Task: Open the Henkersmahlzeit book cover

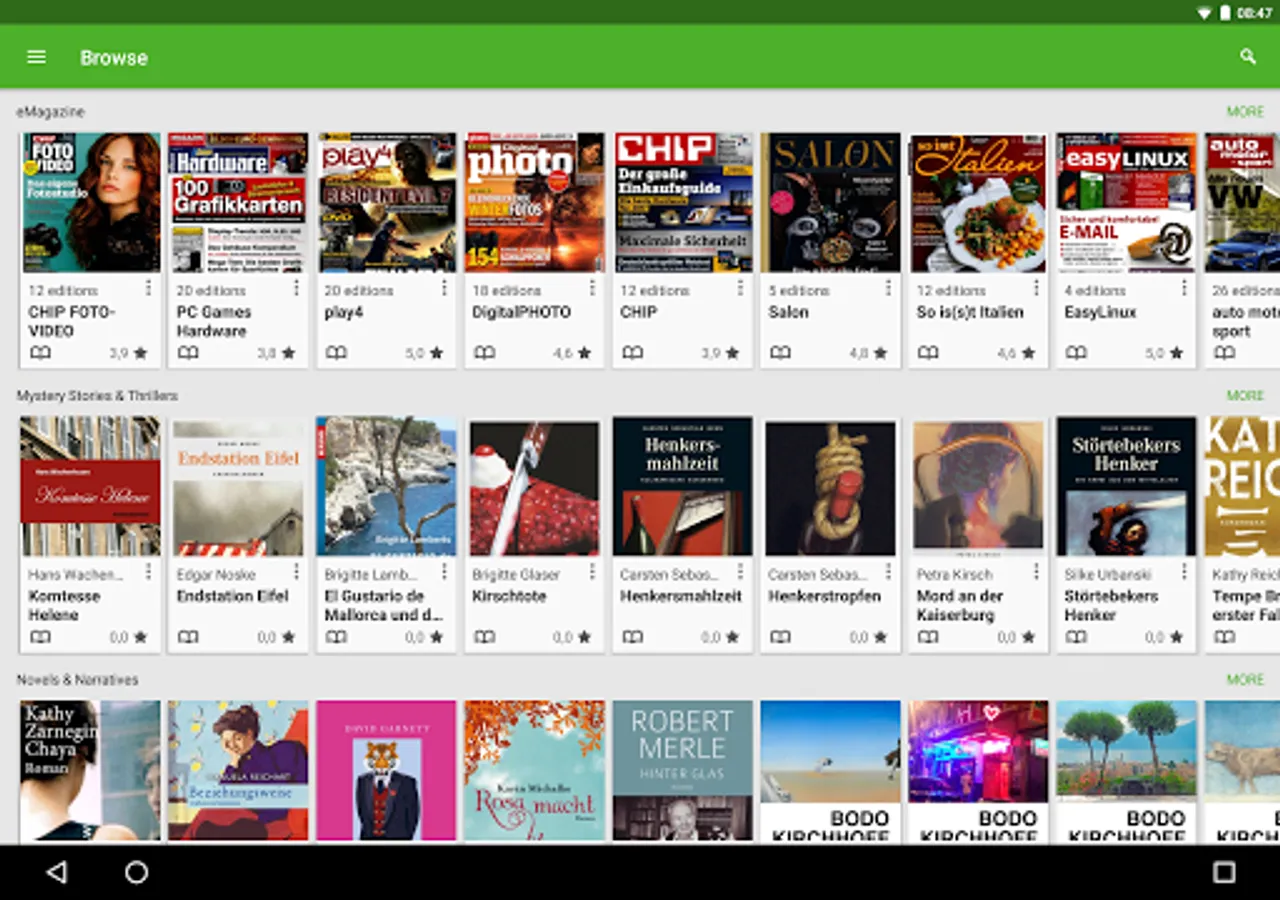Action: (682, 486)
